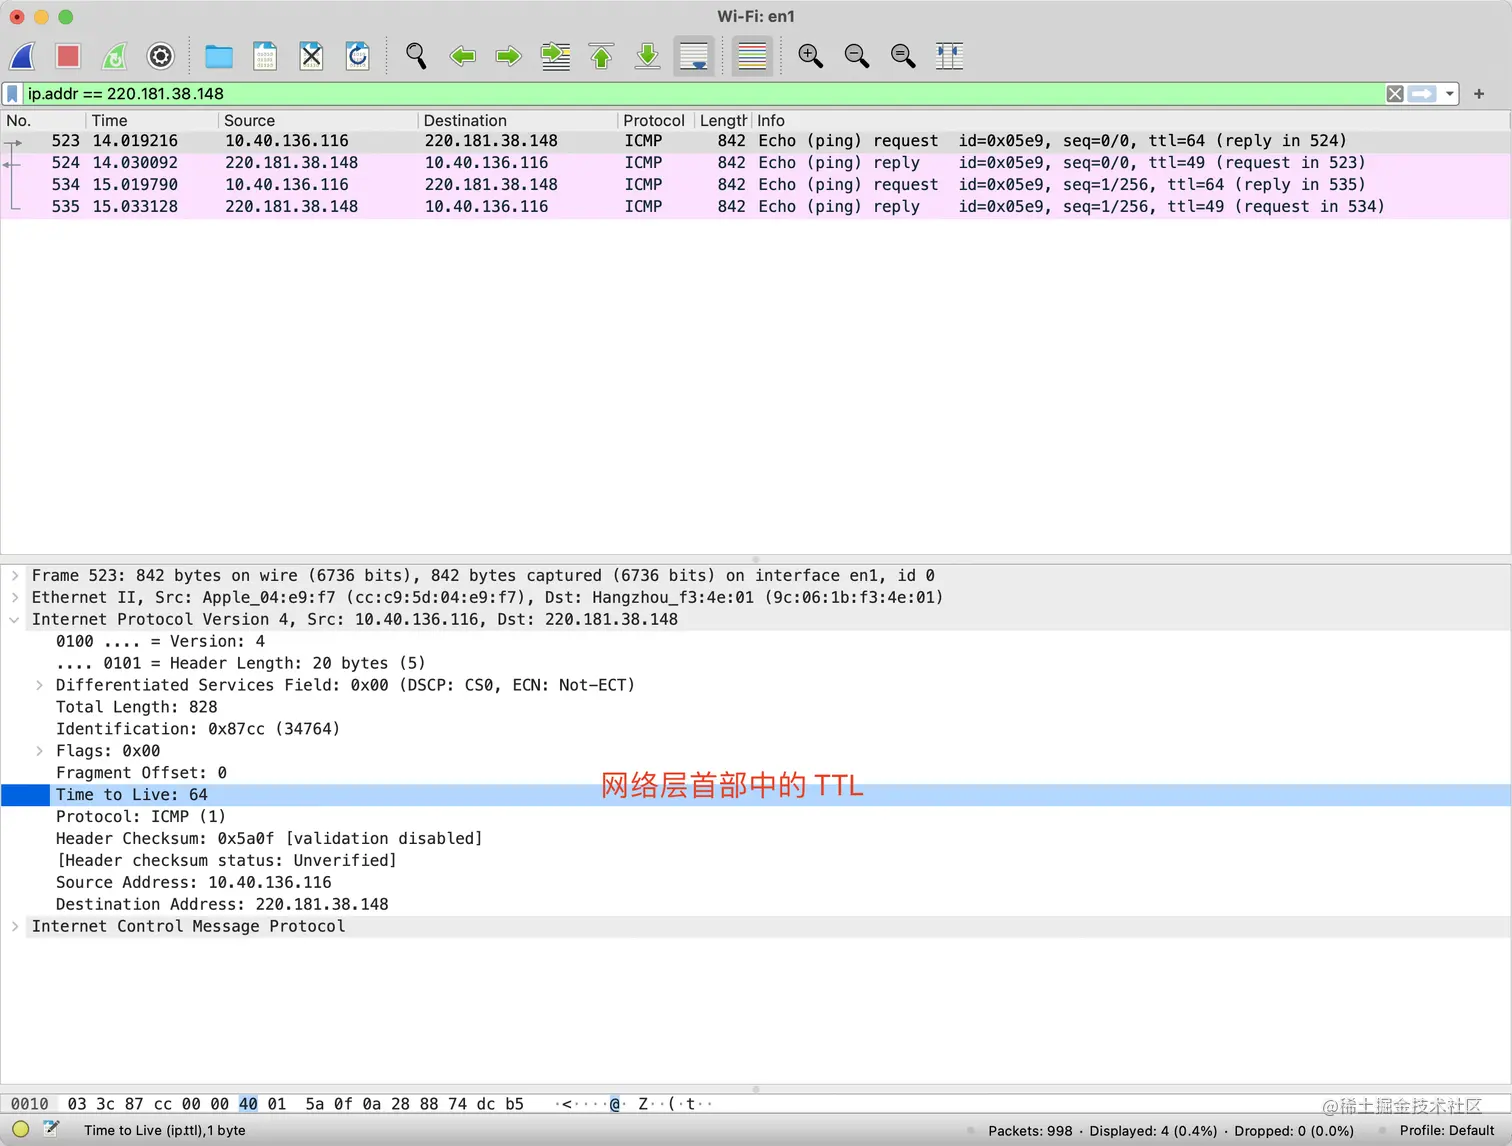
Task: Restart the current capture
Action: click(x=115, y=56)
